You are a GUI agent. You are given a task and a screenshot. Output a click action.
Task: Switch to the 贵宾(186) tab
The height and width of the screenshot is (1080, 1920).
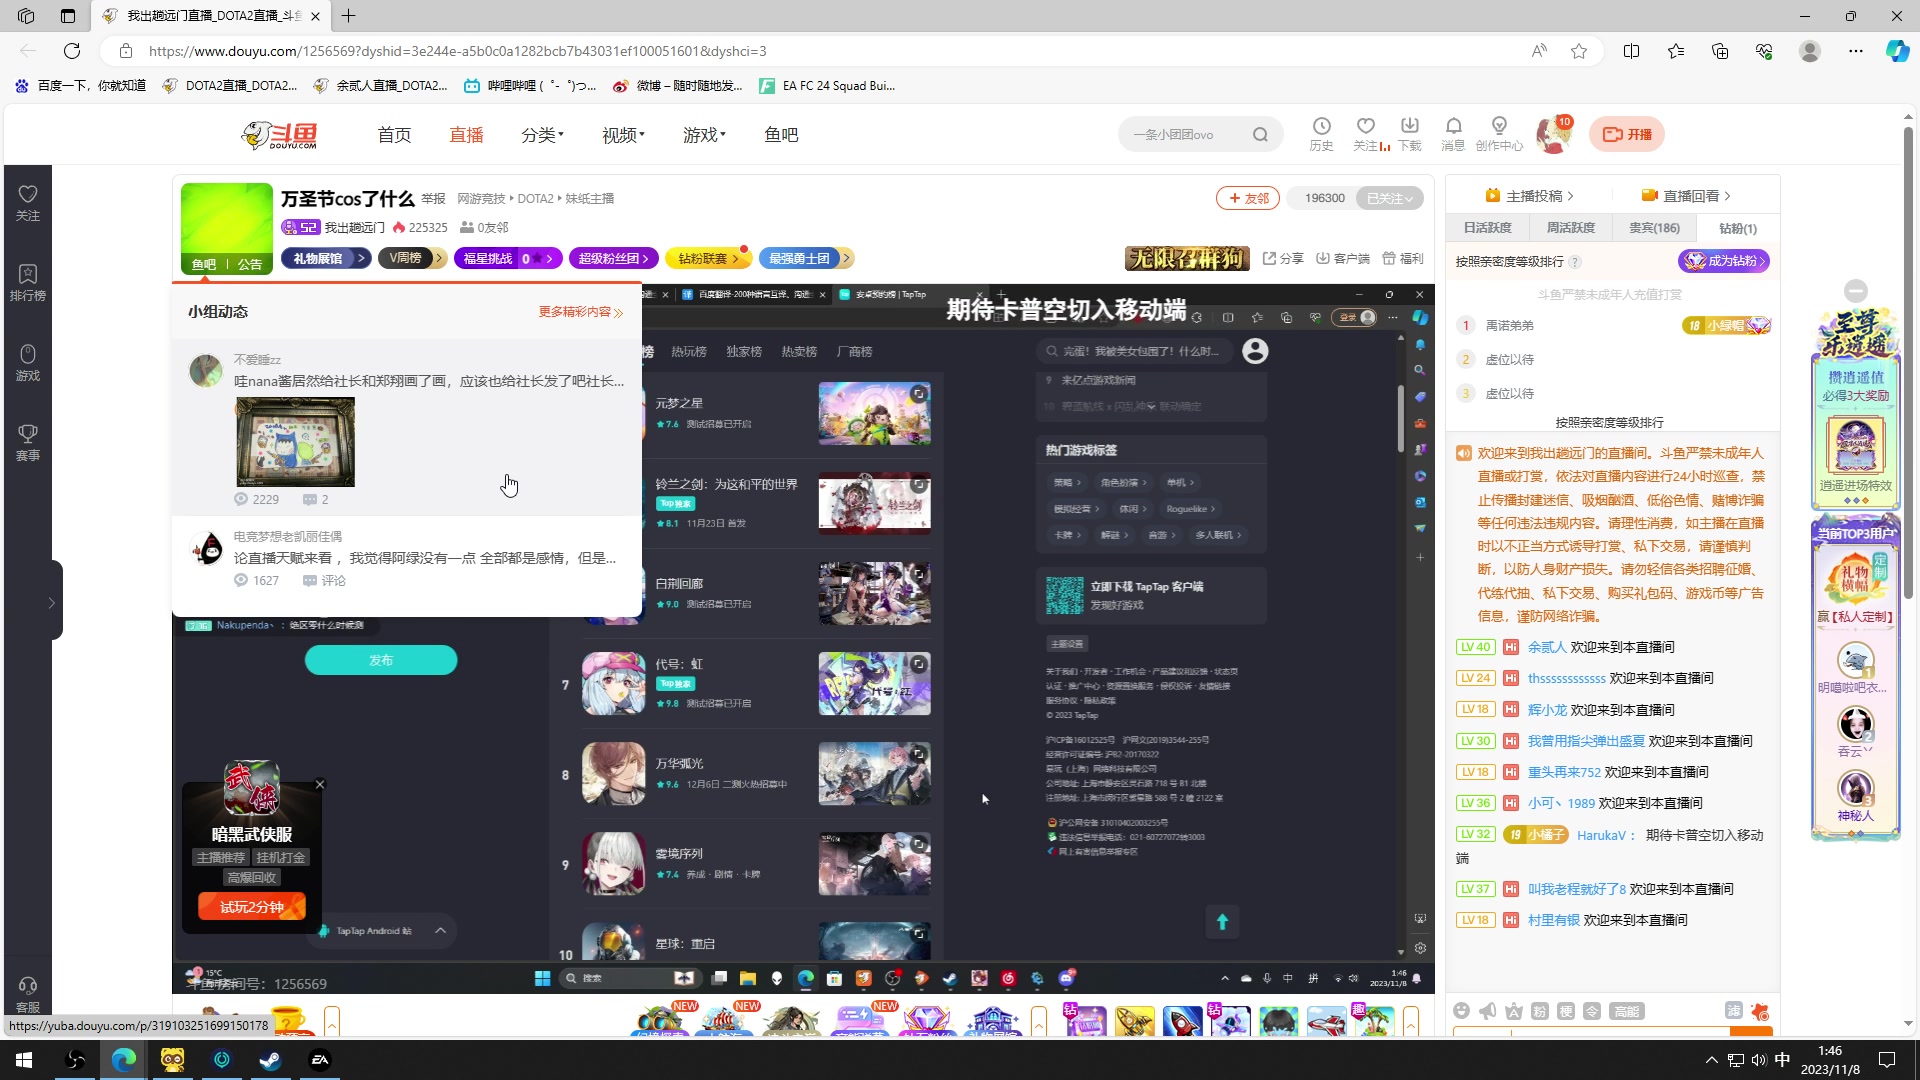point(1654,228)
